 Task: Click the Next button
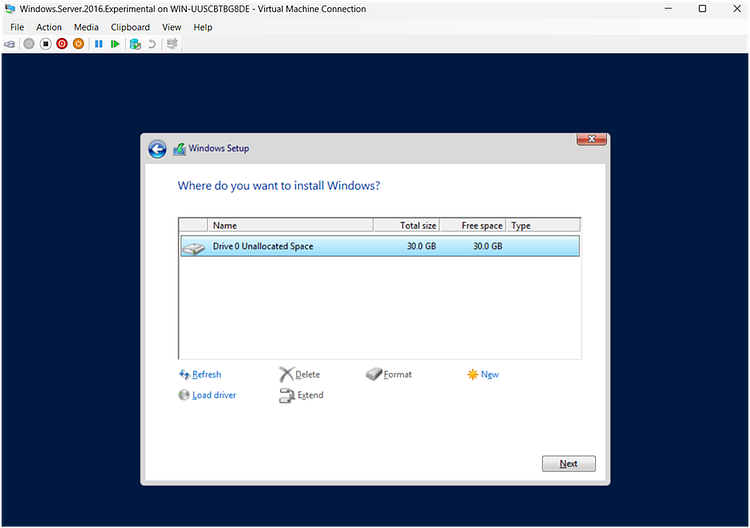click(x=569, y=463)
